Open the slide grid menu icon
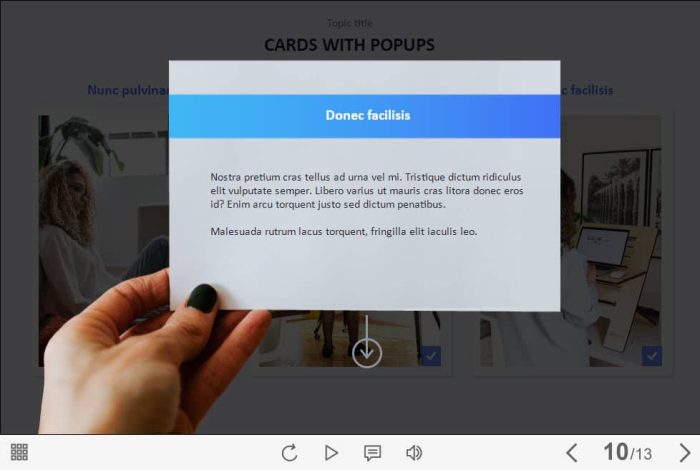Screen dimensions: 700x470 [19, 452]
